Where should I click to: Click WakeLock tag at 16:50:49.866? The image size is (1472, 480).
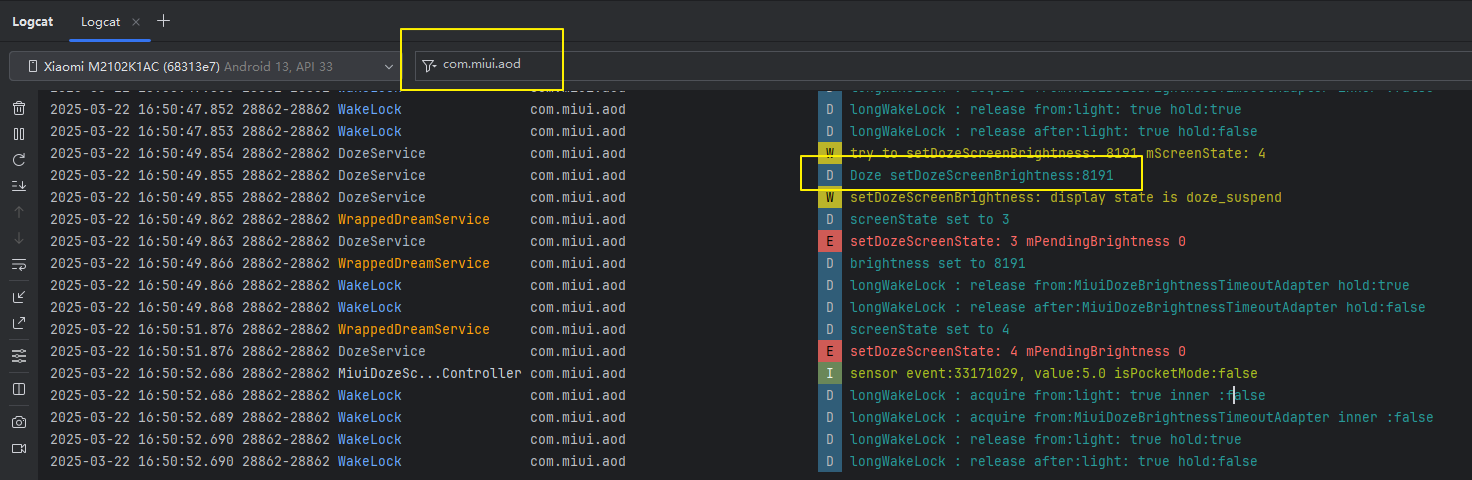pyautogui.click(x=369, y=285)
